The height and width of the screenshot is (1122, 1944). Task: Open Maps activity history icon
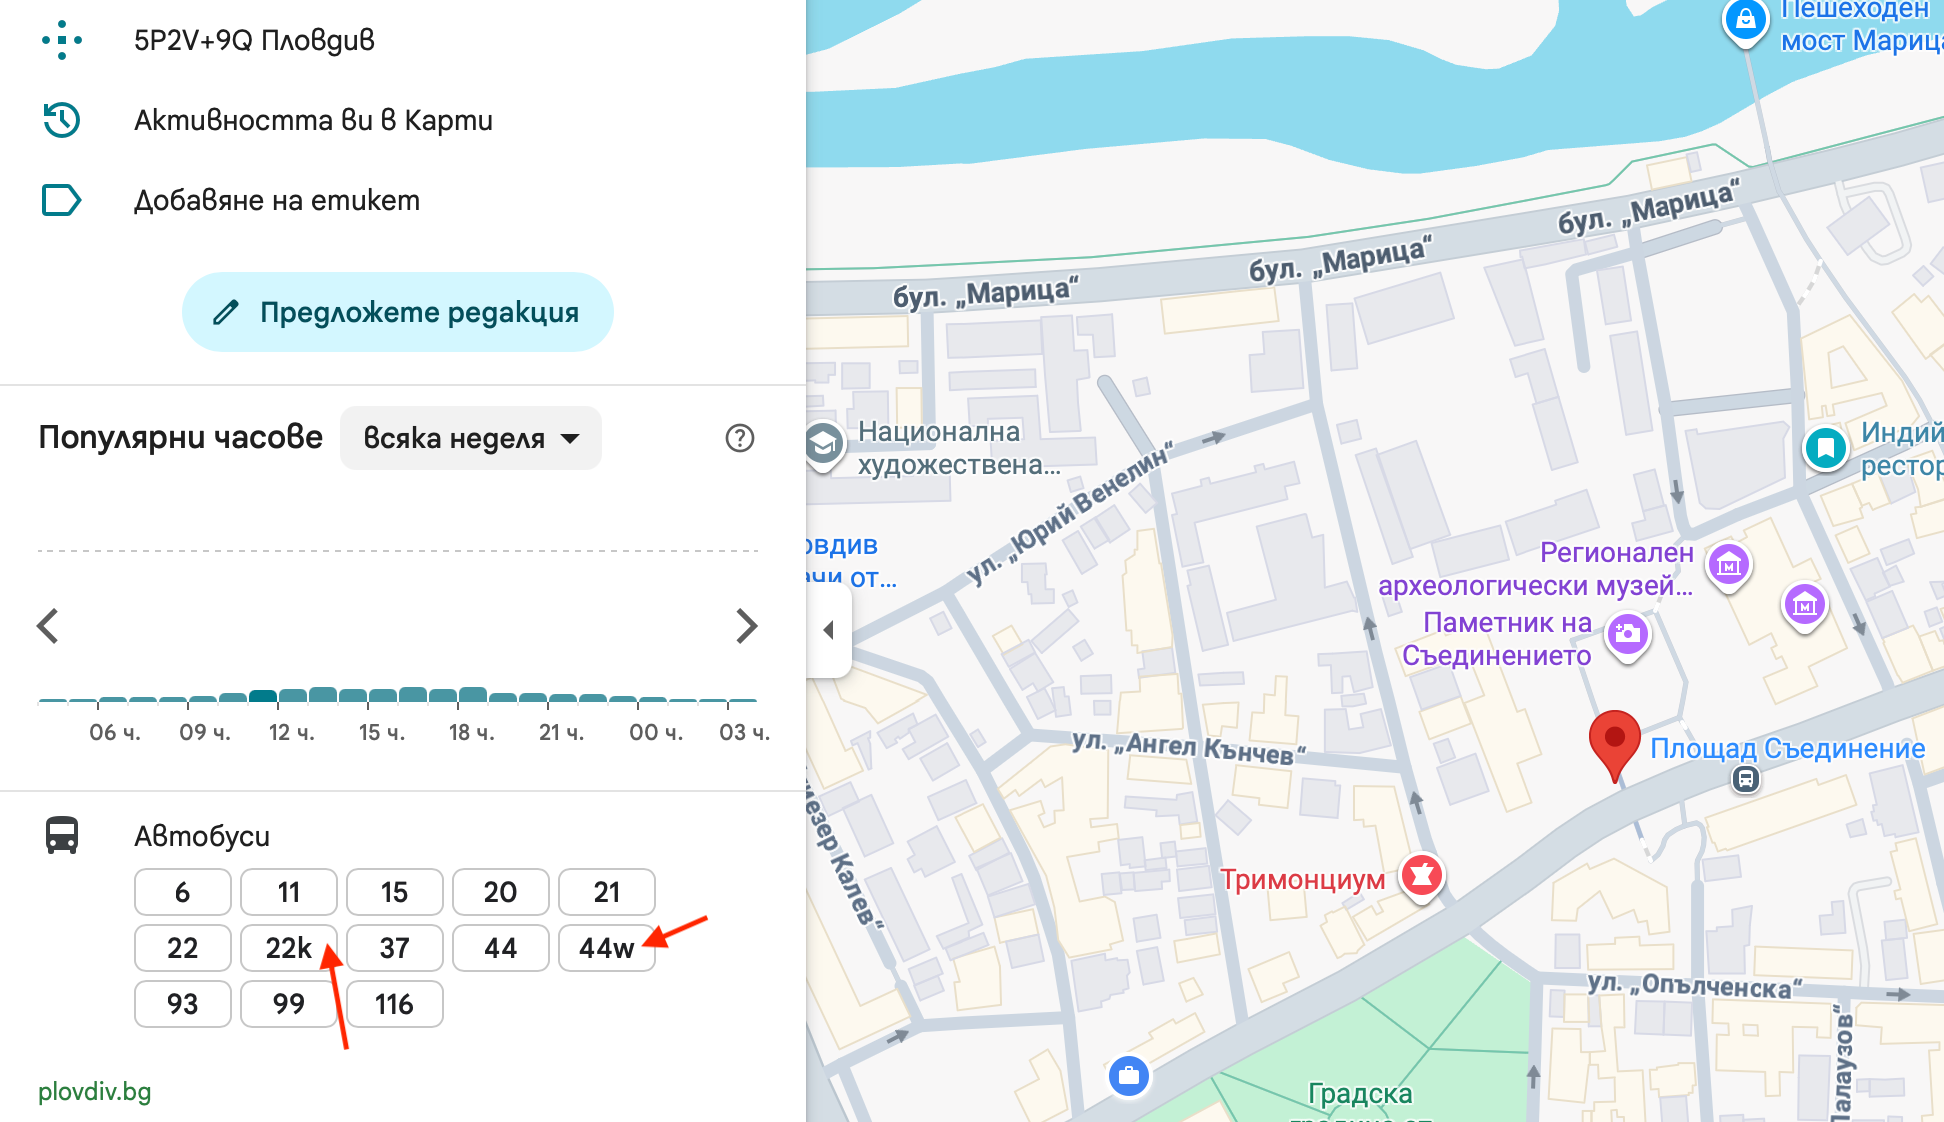(62, 120)
